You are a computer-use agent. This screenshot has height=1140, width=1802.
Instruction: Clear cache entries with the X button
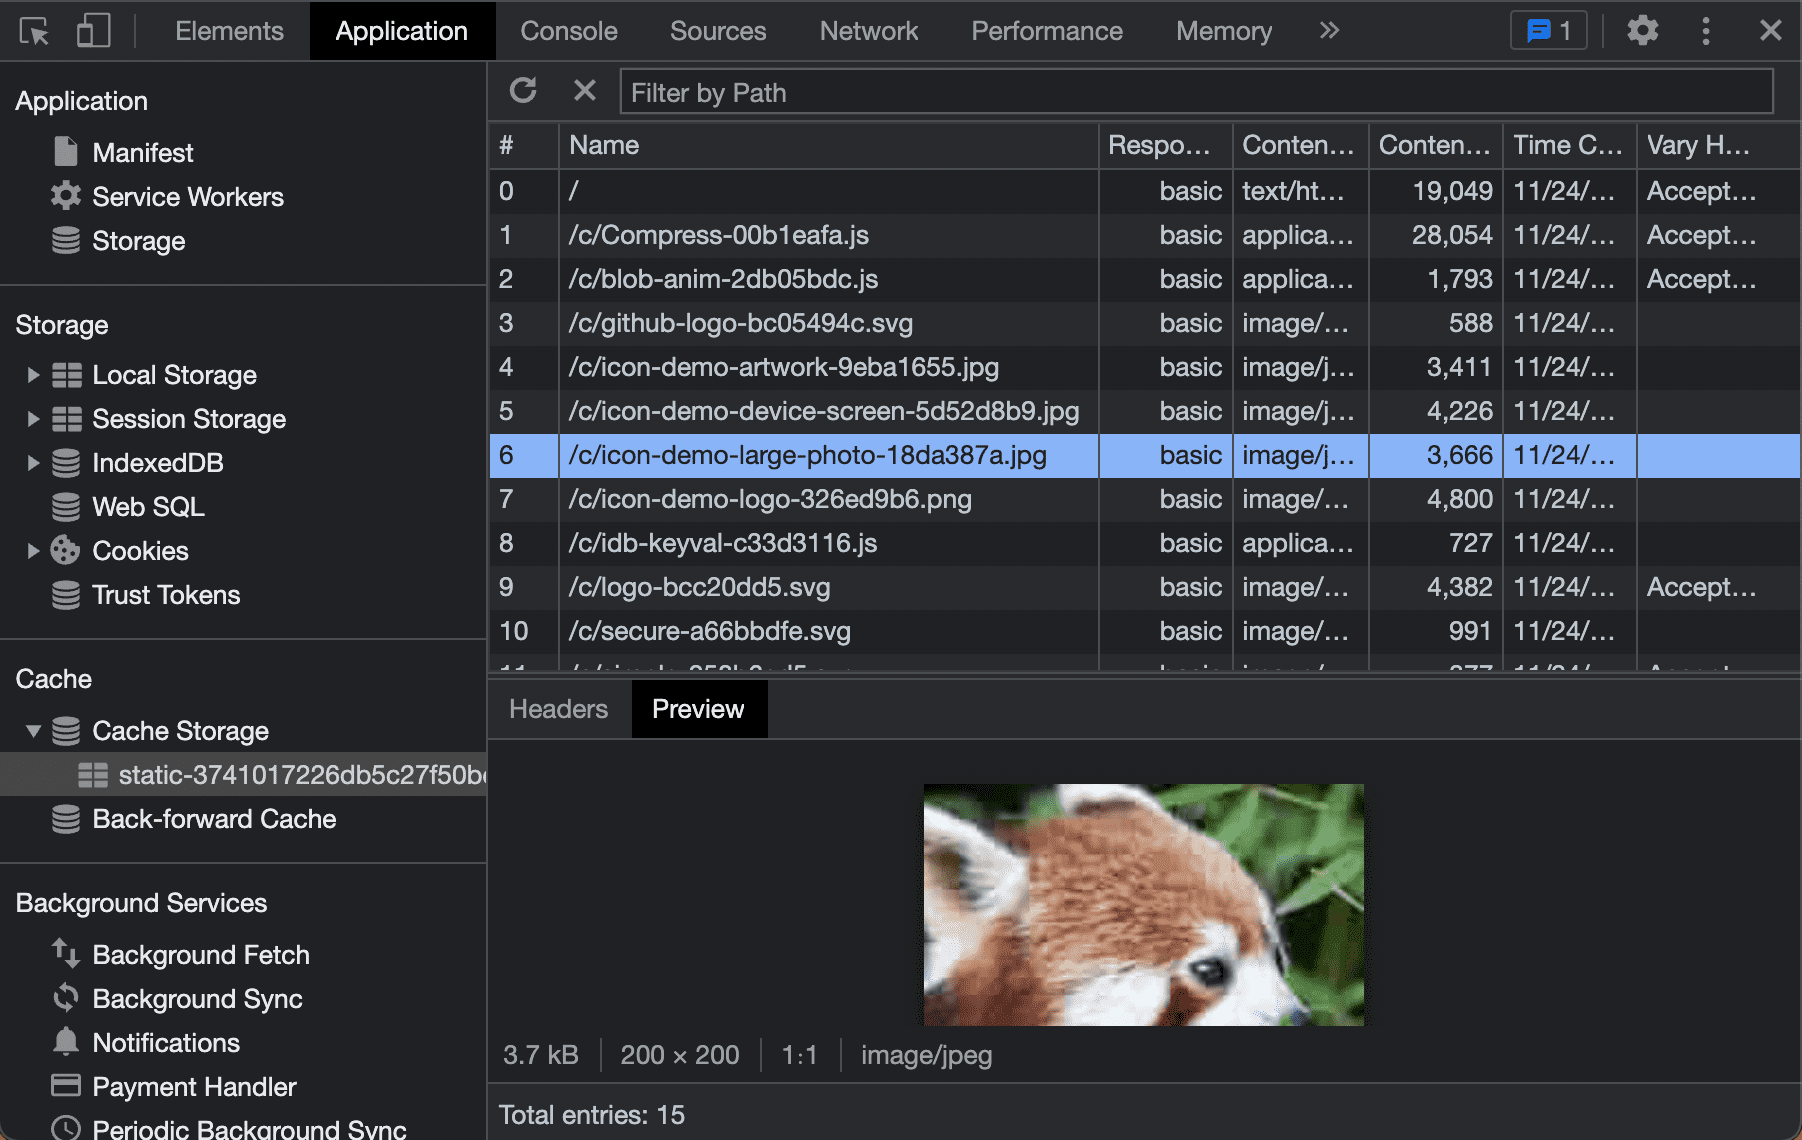click(585, 91)
